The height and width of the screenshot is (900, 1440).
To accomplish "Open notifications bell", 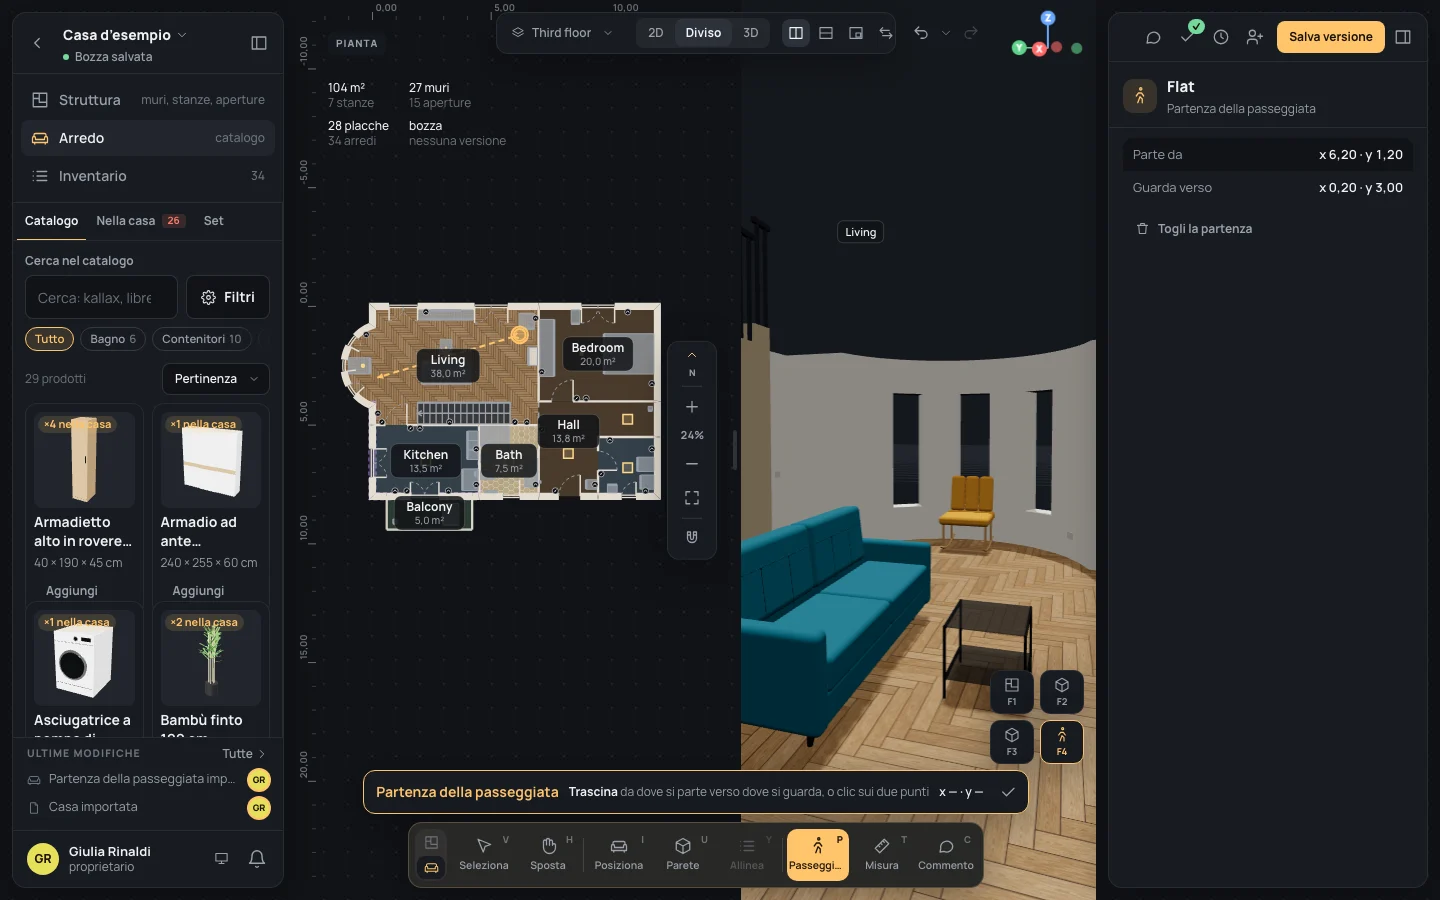I will [257, 859].
